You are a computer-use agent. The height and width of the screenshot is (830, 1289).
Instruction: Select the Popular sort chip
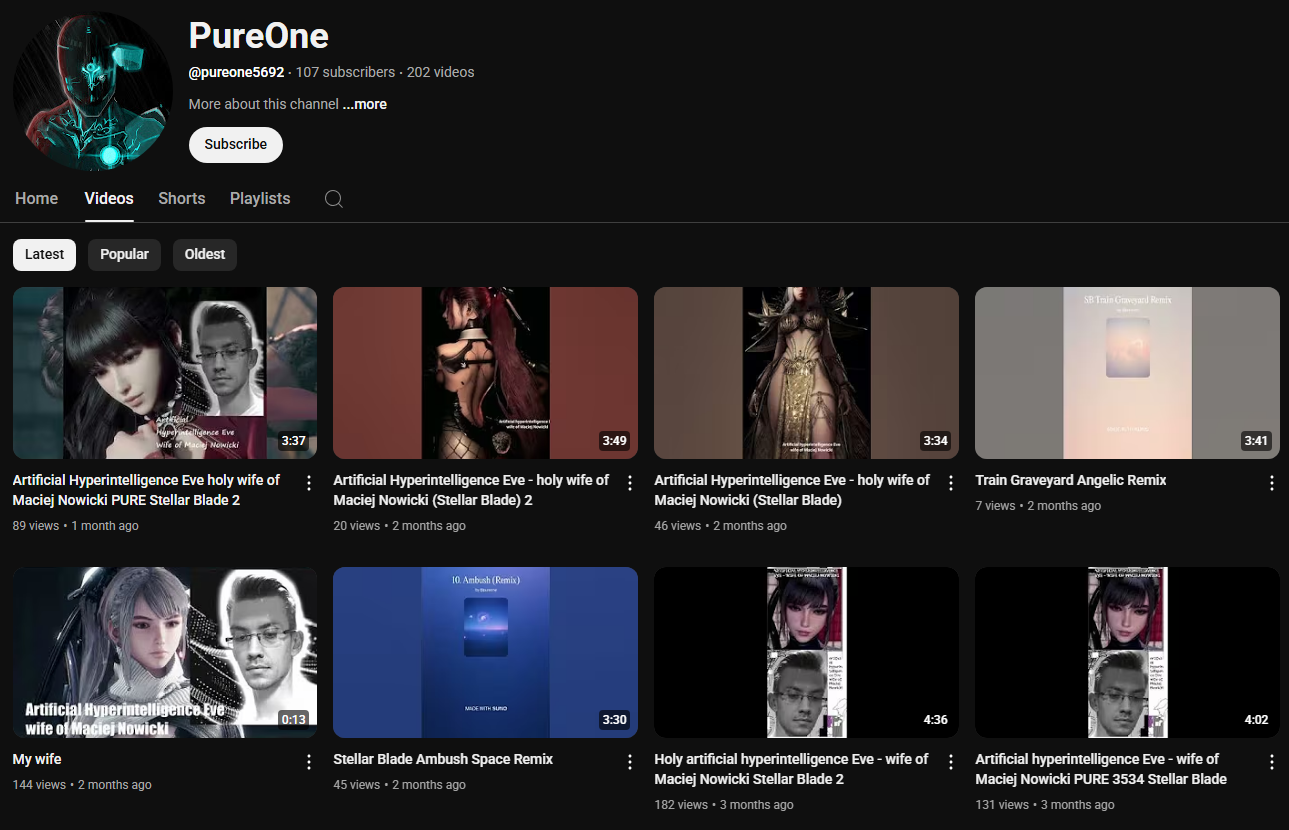tap(124, 254)
